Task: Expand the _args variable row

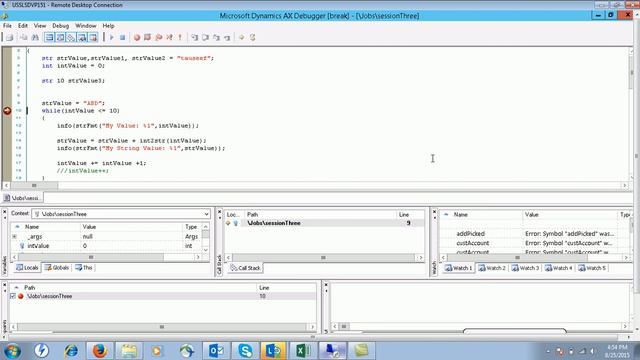Action: pyautogui.click(x=14, y=236)
